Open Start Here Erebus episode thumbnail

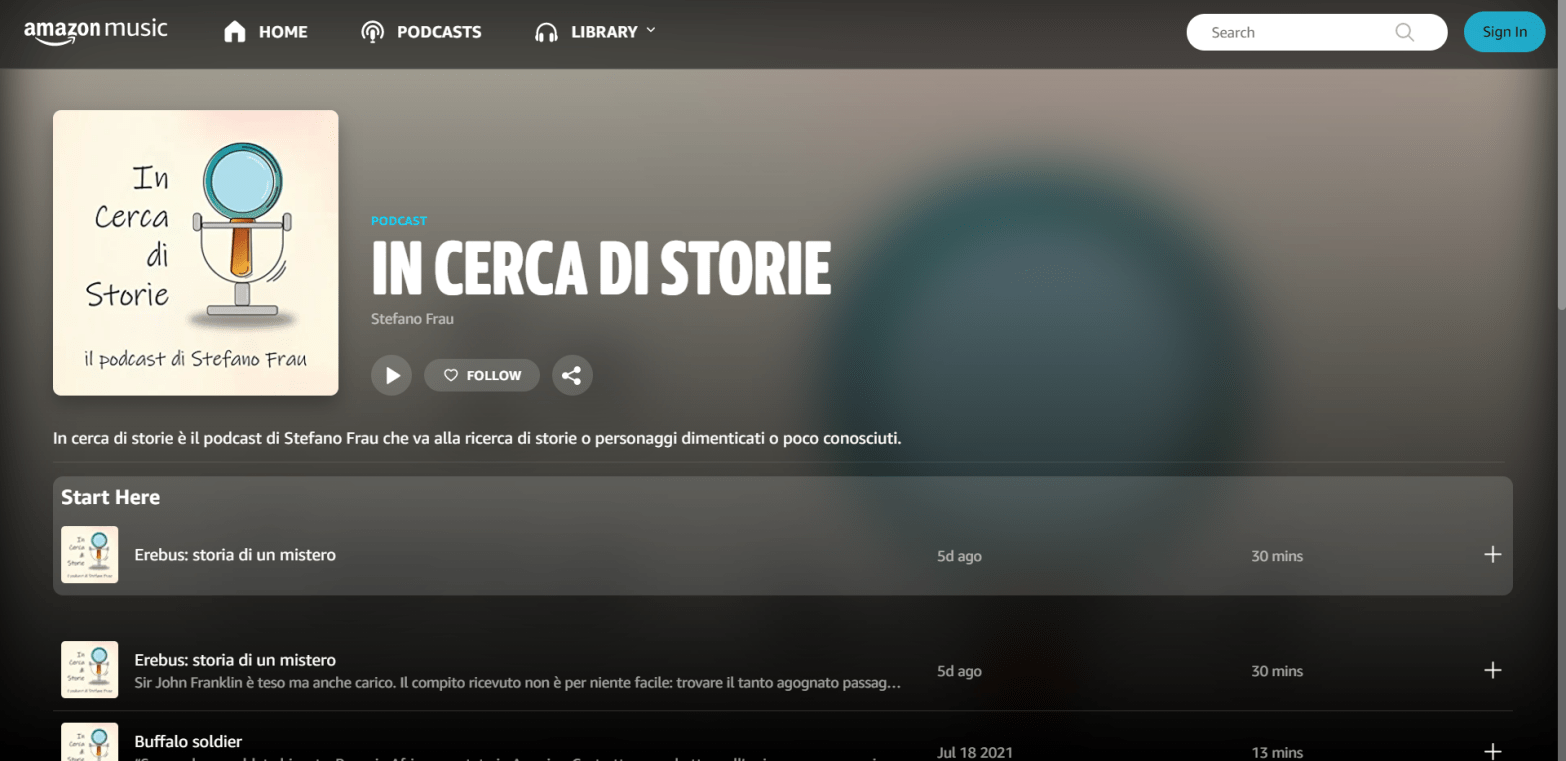89,555
